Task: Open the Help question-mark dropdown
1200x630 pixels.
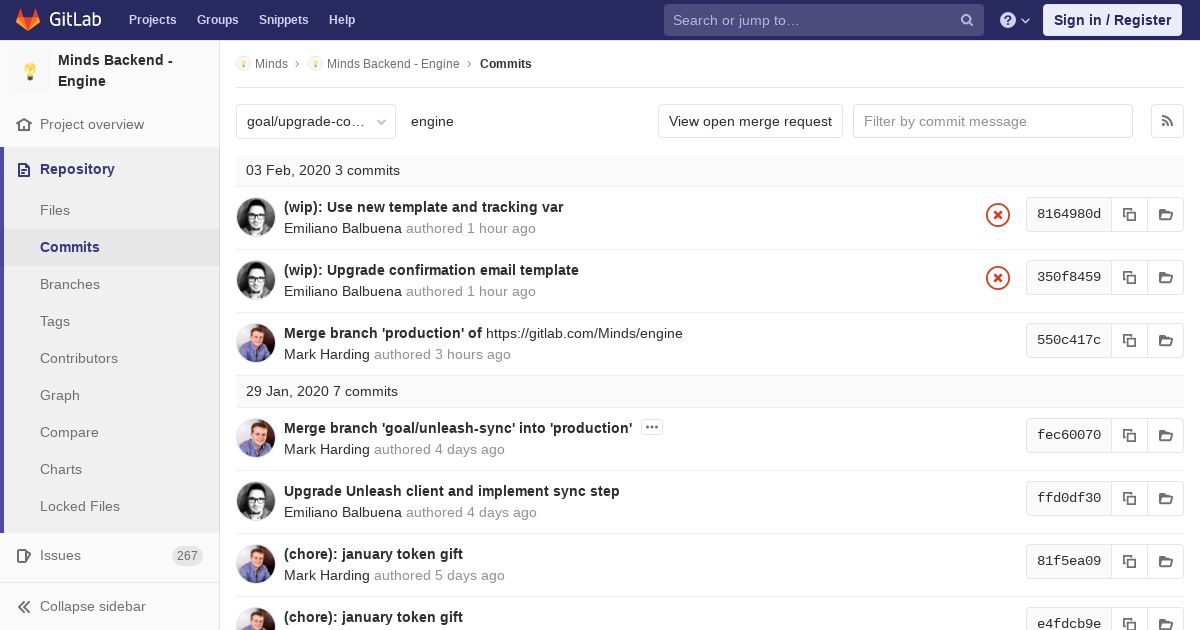Action: coord(1014,20)
